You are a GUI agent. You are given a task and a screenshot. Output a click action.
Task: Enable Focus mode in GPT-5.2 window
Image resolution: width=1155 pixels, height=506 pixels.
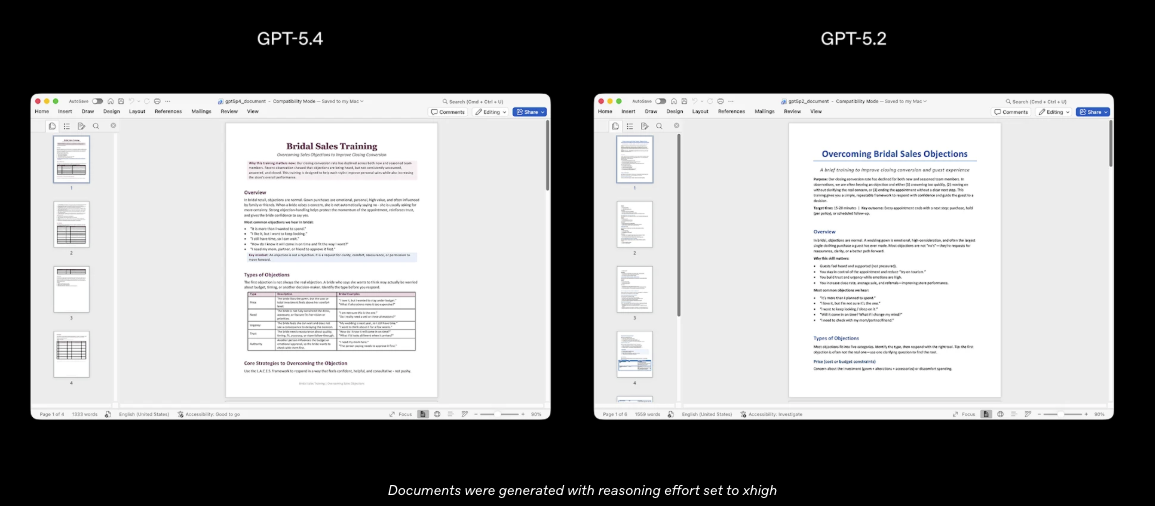coord(964,414)
